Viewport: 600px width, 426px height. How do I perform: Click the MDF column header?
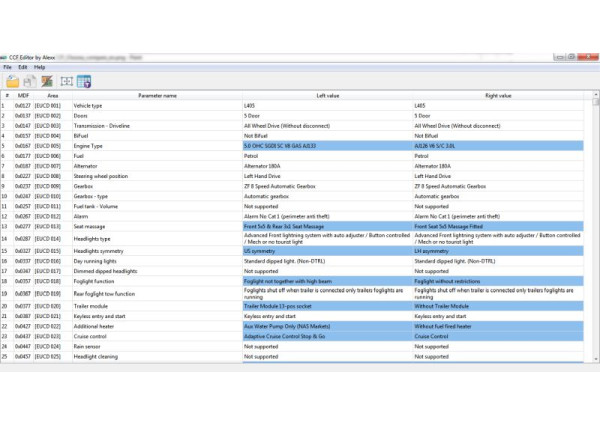click(x=21, y=96)
